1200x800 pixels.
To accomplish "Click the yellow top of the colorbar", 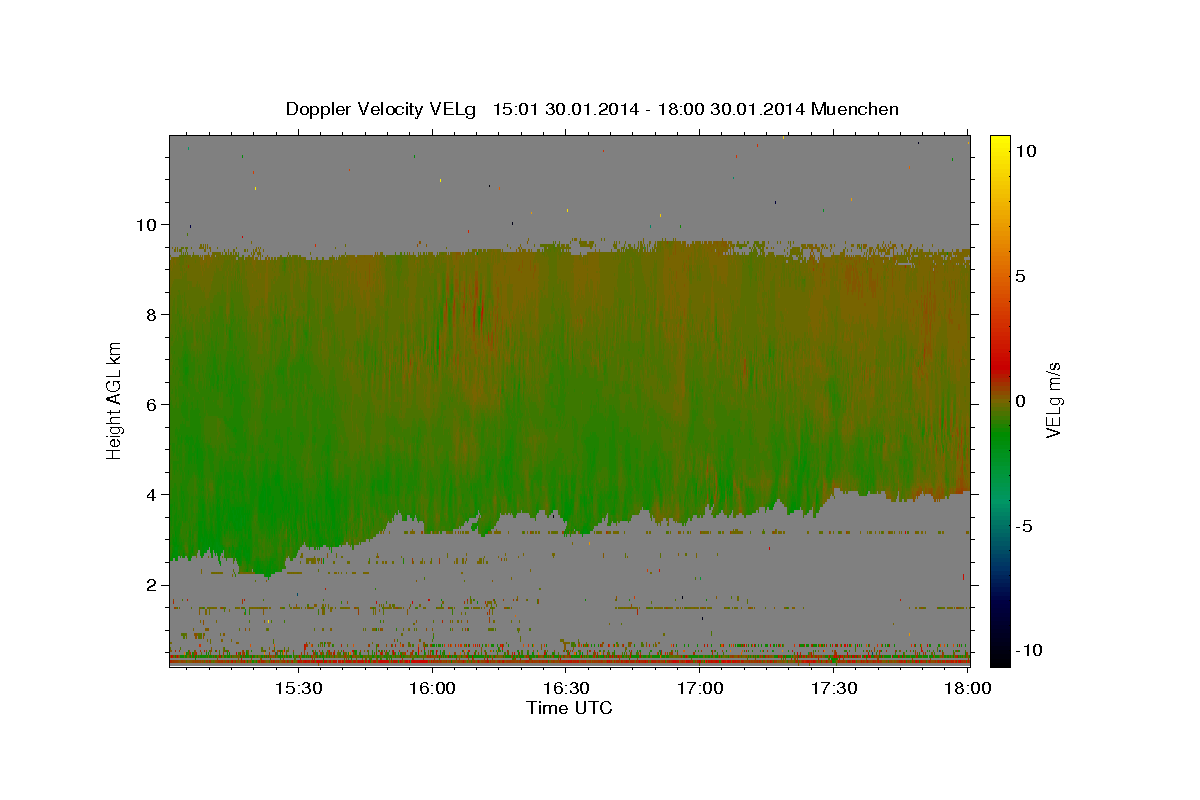I will [x=1000, y=144].
